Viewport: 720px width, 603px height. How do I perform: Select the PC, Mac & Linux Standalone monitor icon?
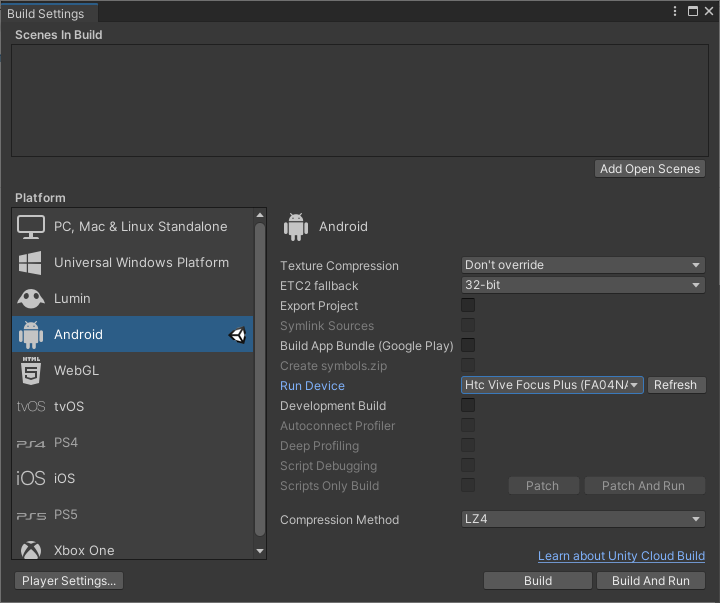click(31, 227)
